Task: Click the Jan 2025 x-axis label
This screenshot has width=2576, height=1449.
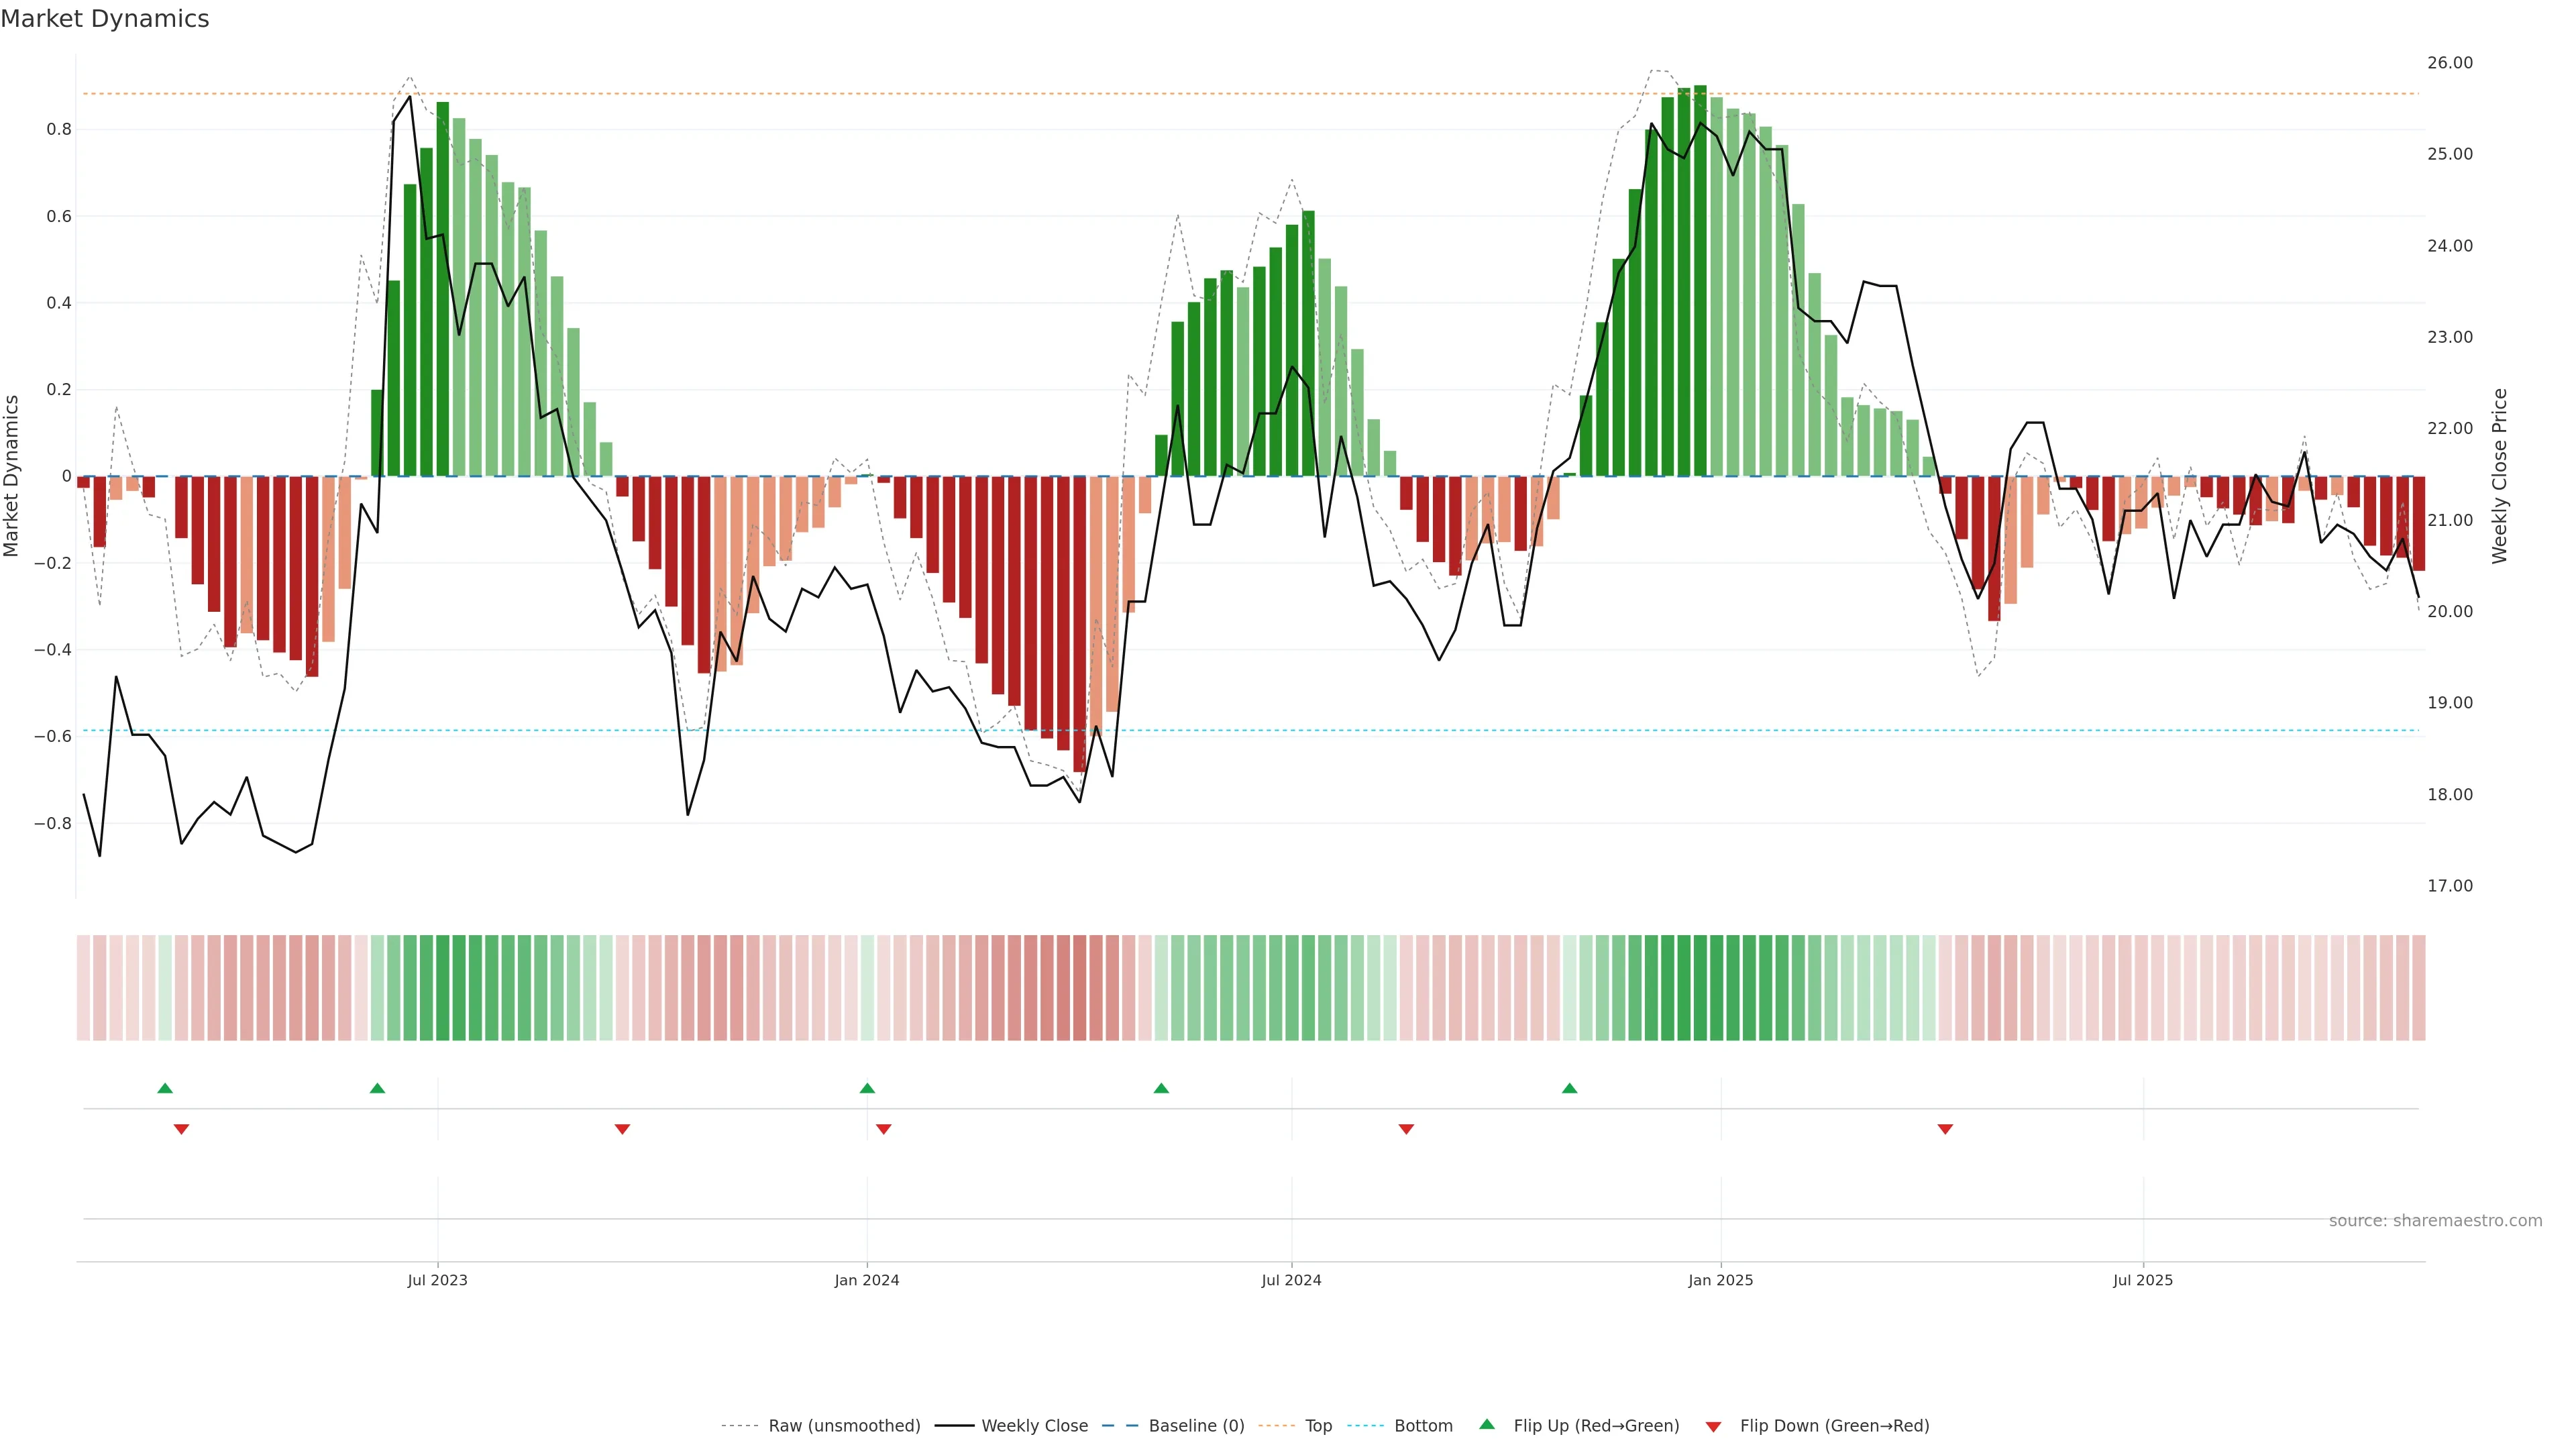Action: [1720, 1280]
